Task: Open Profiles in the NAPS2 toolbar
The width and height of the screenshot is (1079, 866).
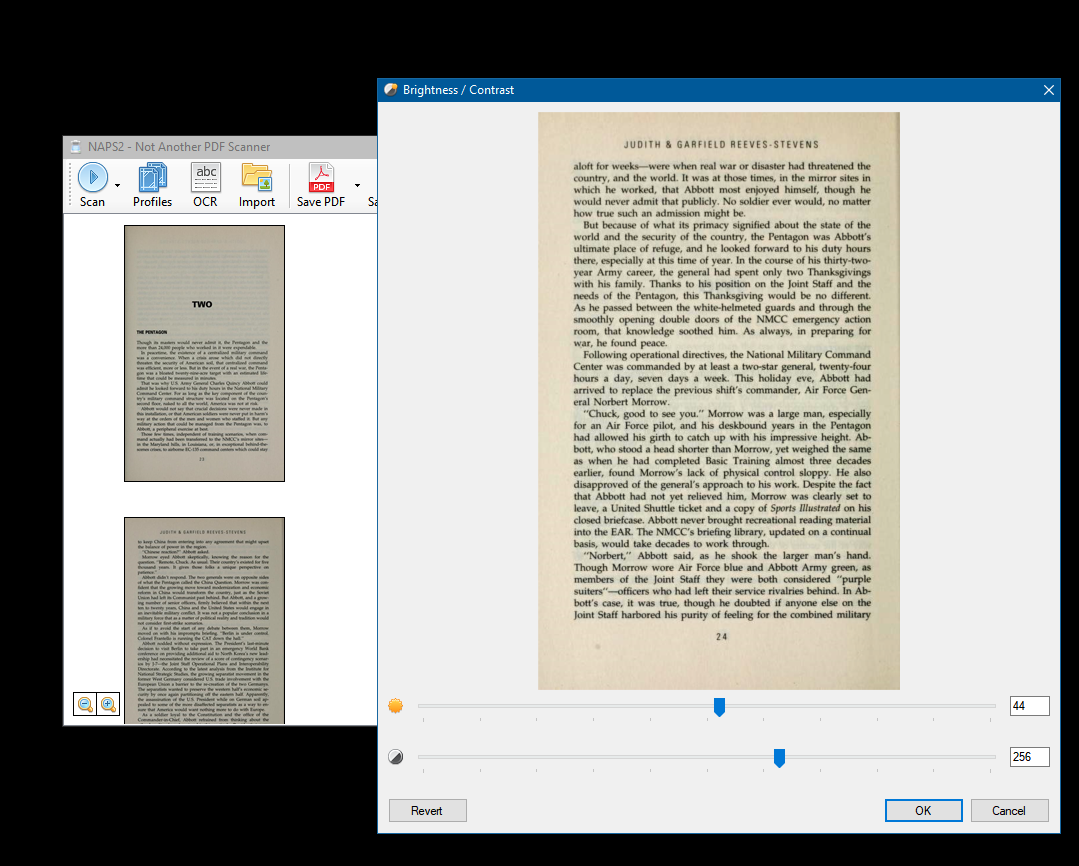Action: tap(152, 185)
